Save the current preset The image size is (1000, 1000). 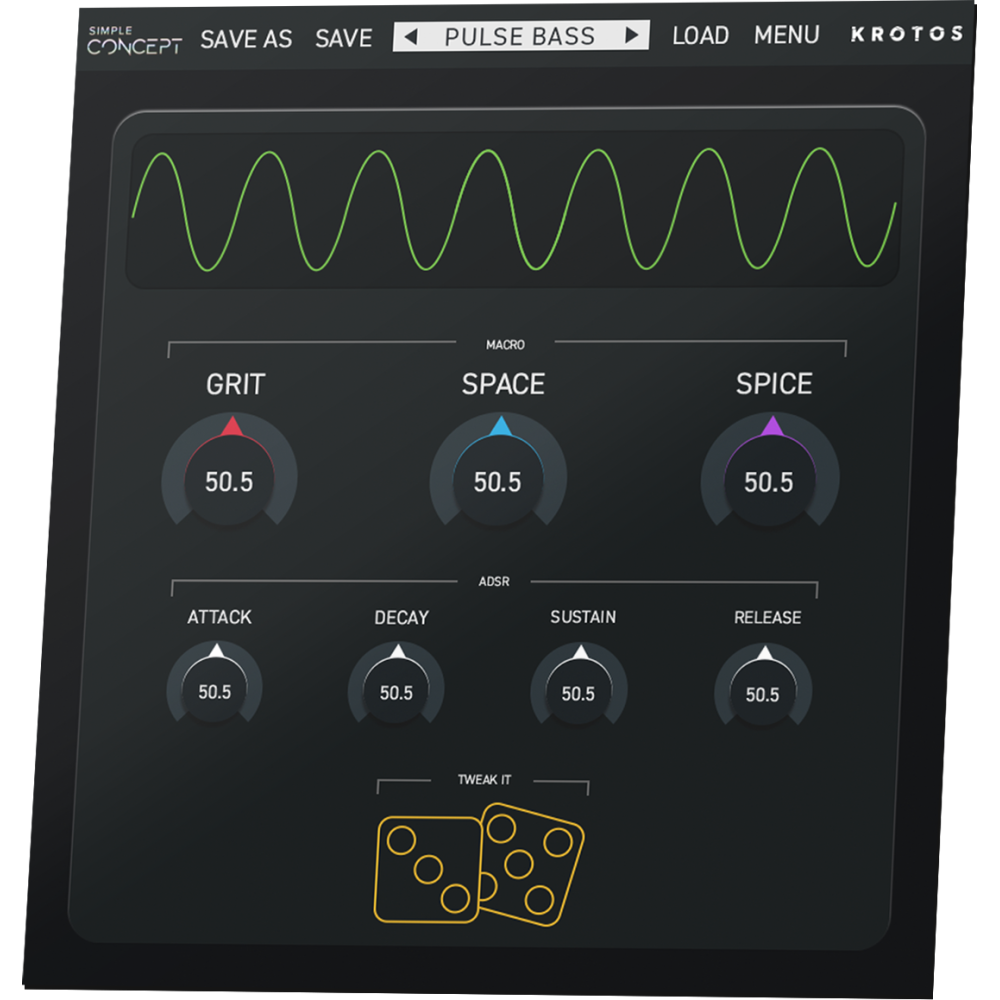pos(343,37)
